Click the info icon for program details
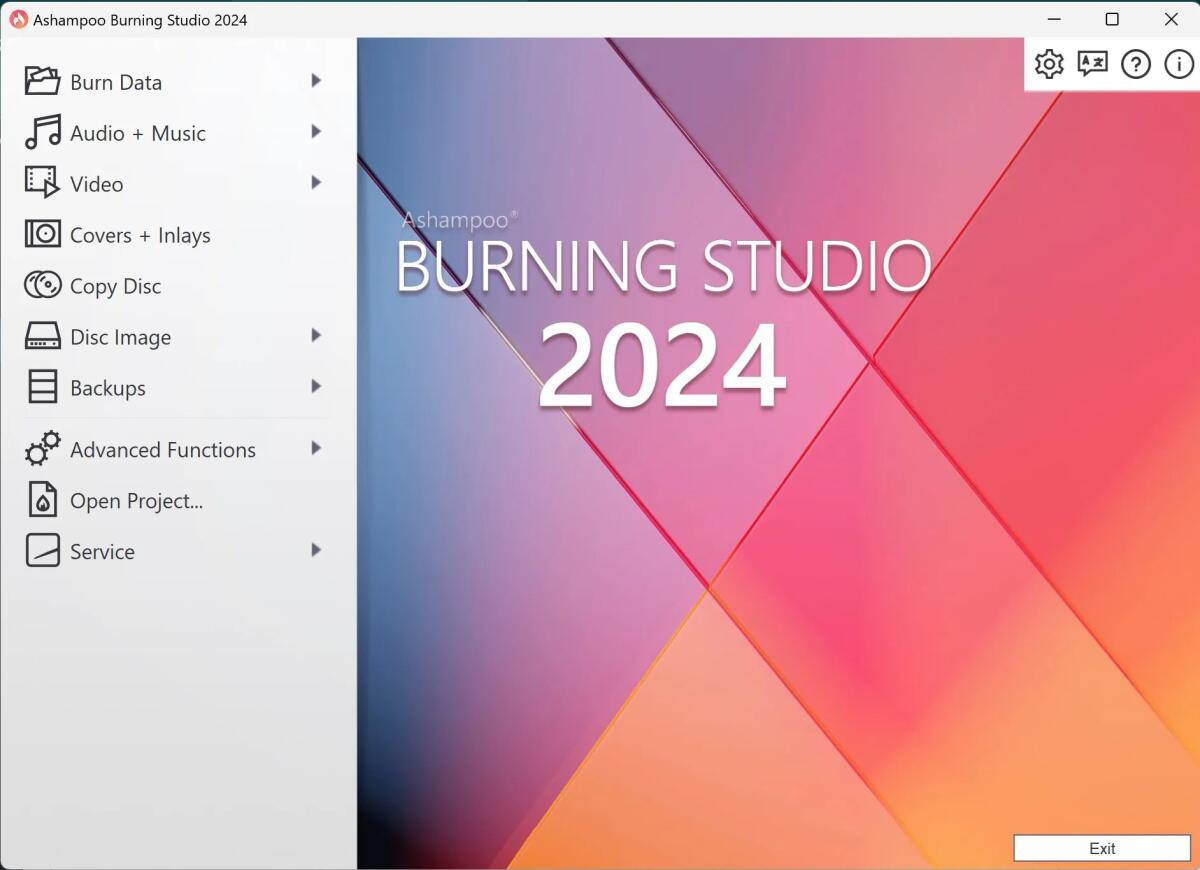Image resolution: width=1200 pixels, height=870 pixels. coord(1178,63)
